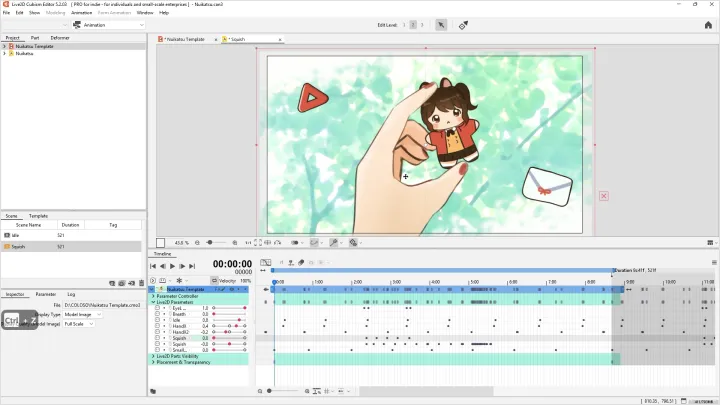This screenshot has width=720, height=405.
Task: Jump to the last frame
Action: coord(192,266)
